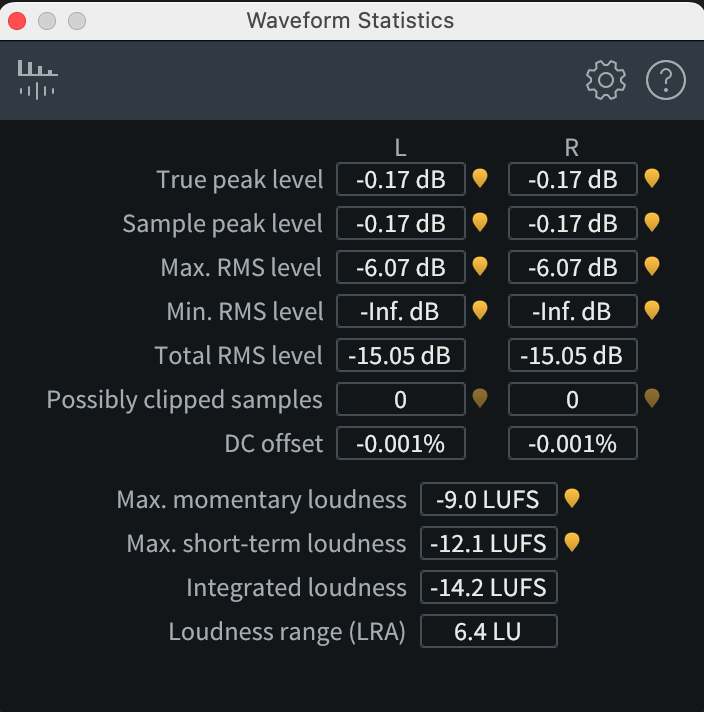Click left Min. RMS level marker pin
704x712 pixels.
(x=480, y=310)
